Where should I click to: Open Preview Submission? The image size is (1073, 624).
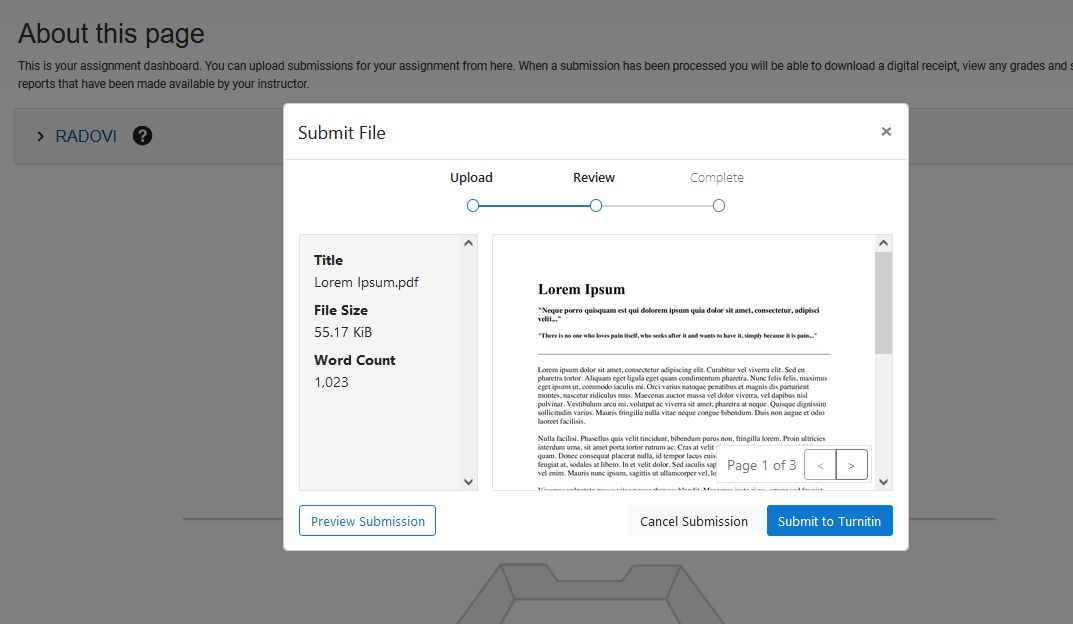tap(367, 521)
